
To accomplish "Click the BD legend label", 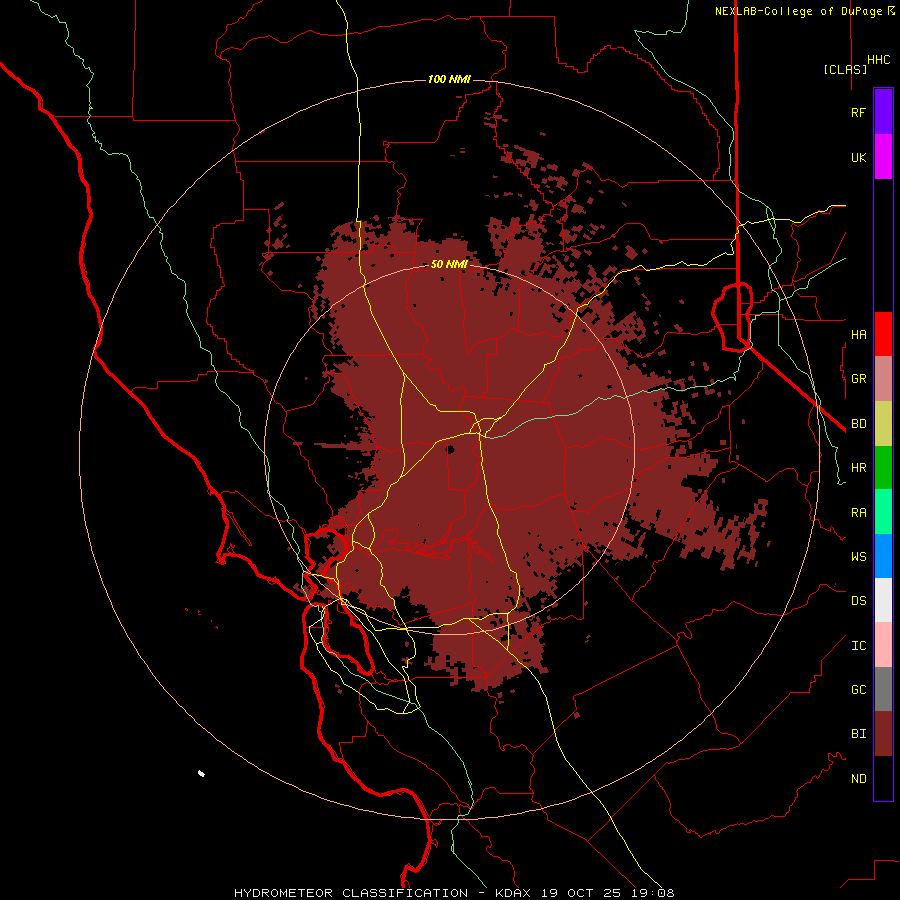I will tap(858, 424).
